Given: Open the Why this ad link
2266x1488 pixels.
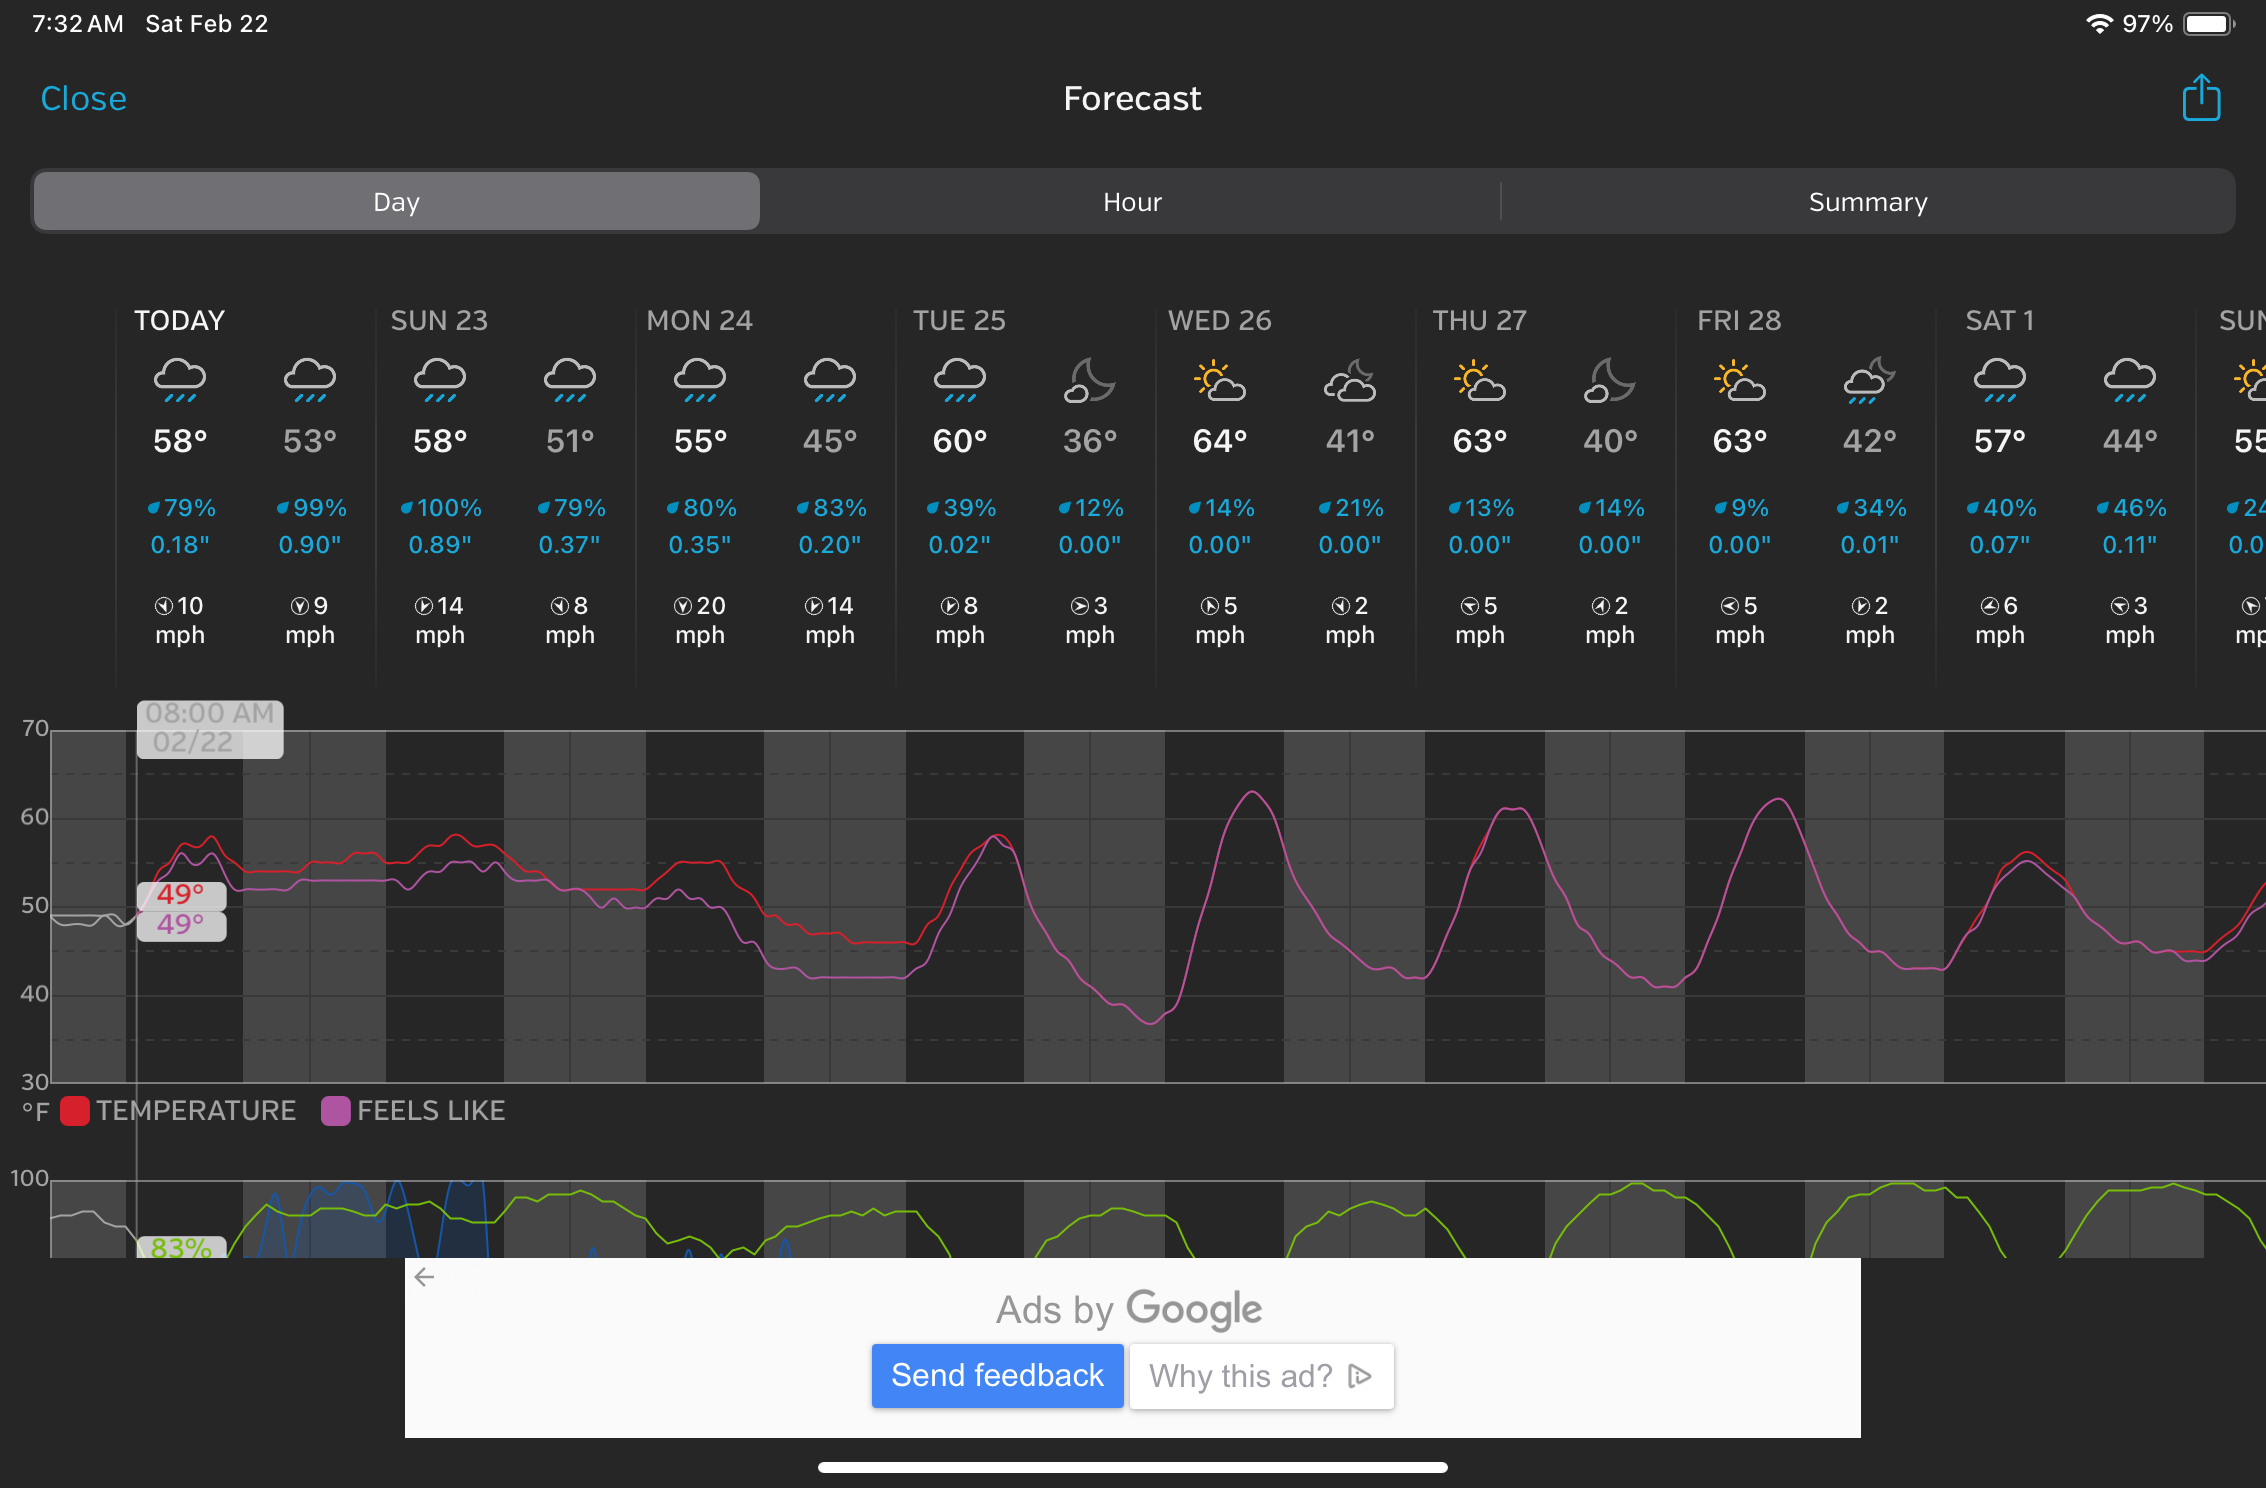Looking at the screenshot, I should [x=1240, y=1376].
